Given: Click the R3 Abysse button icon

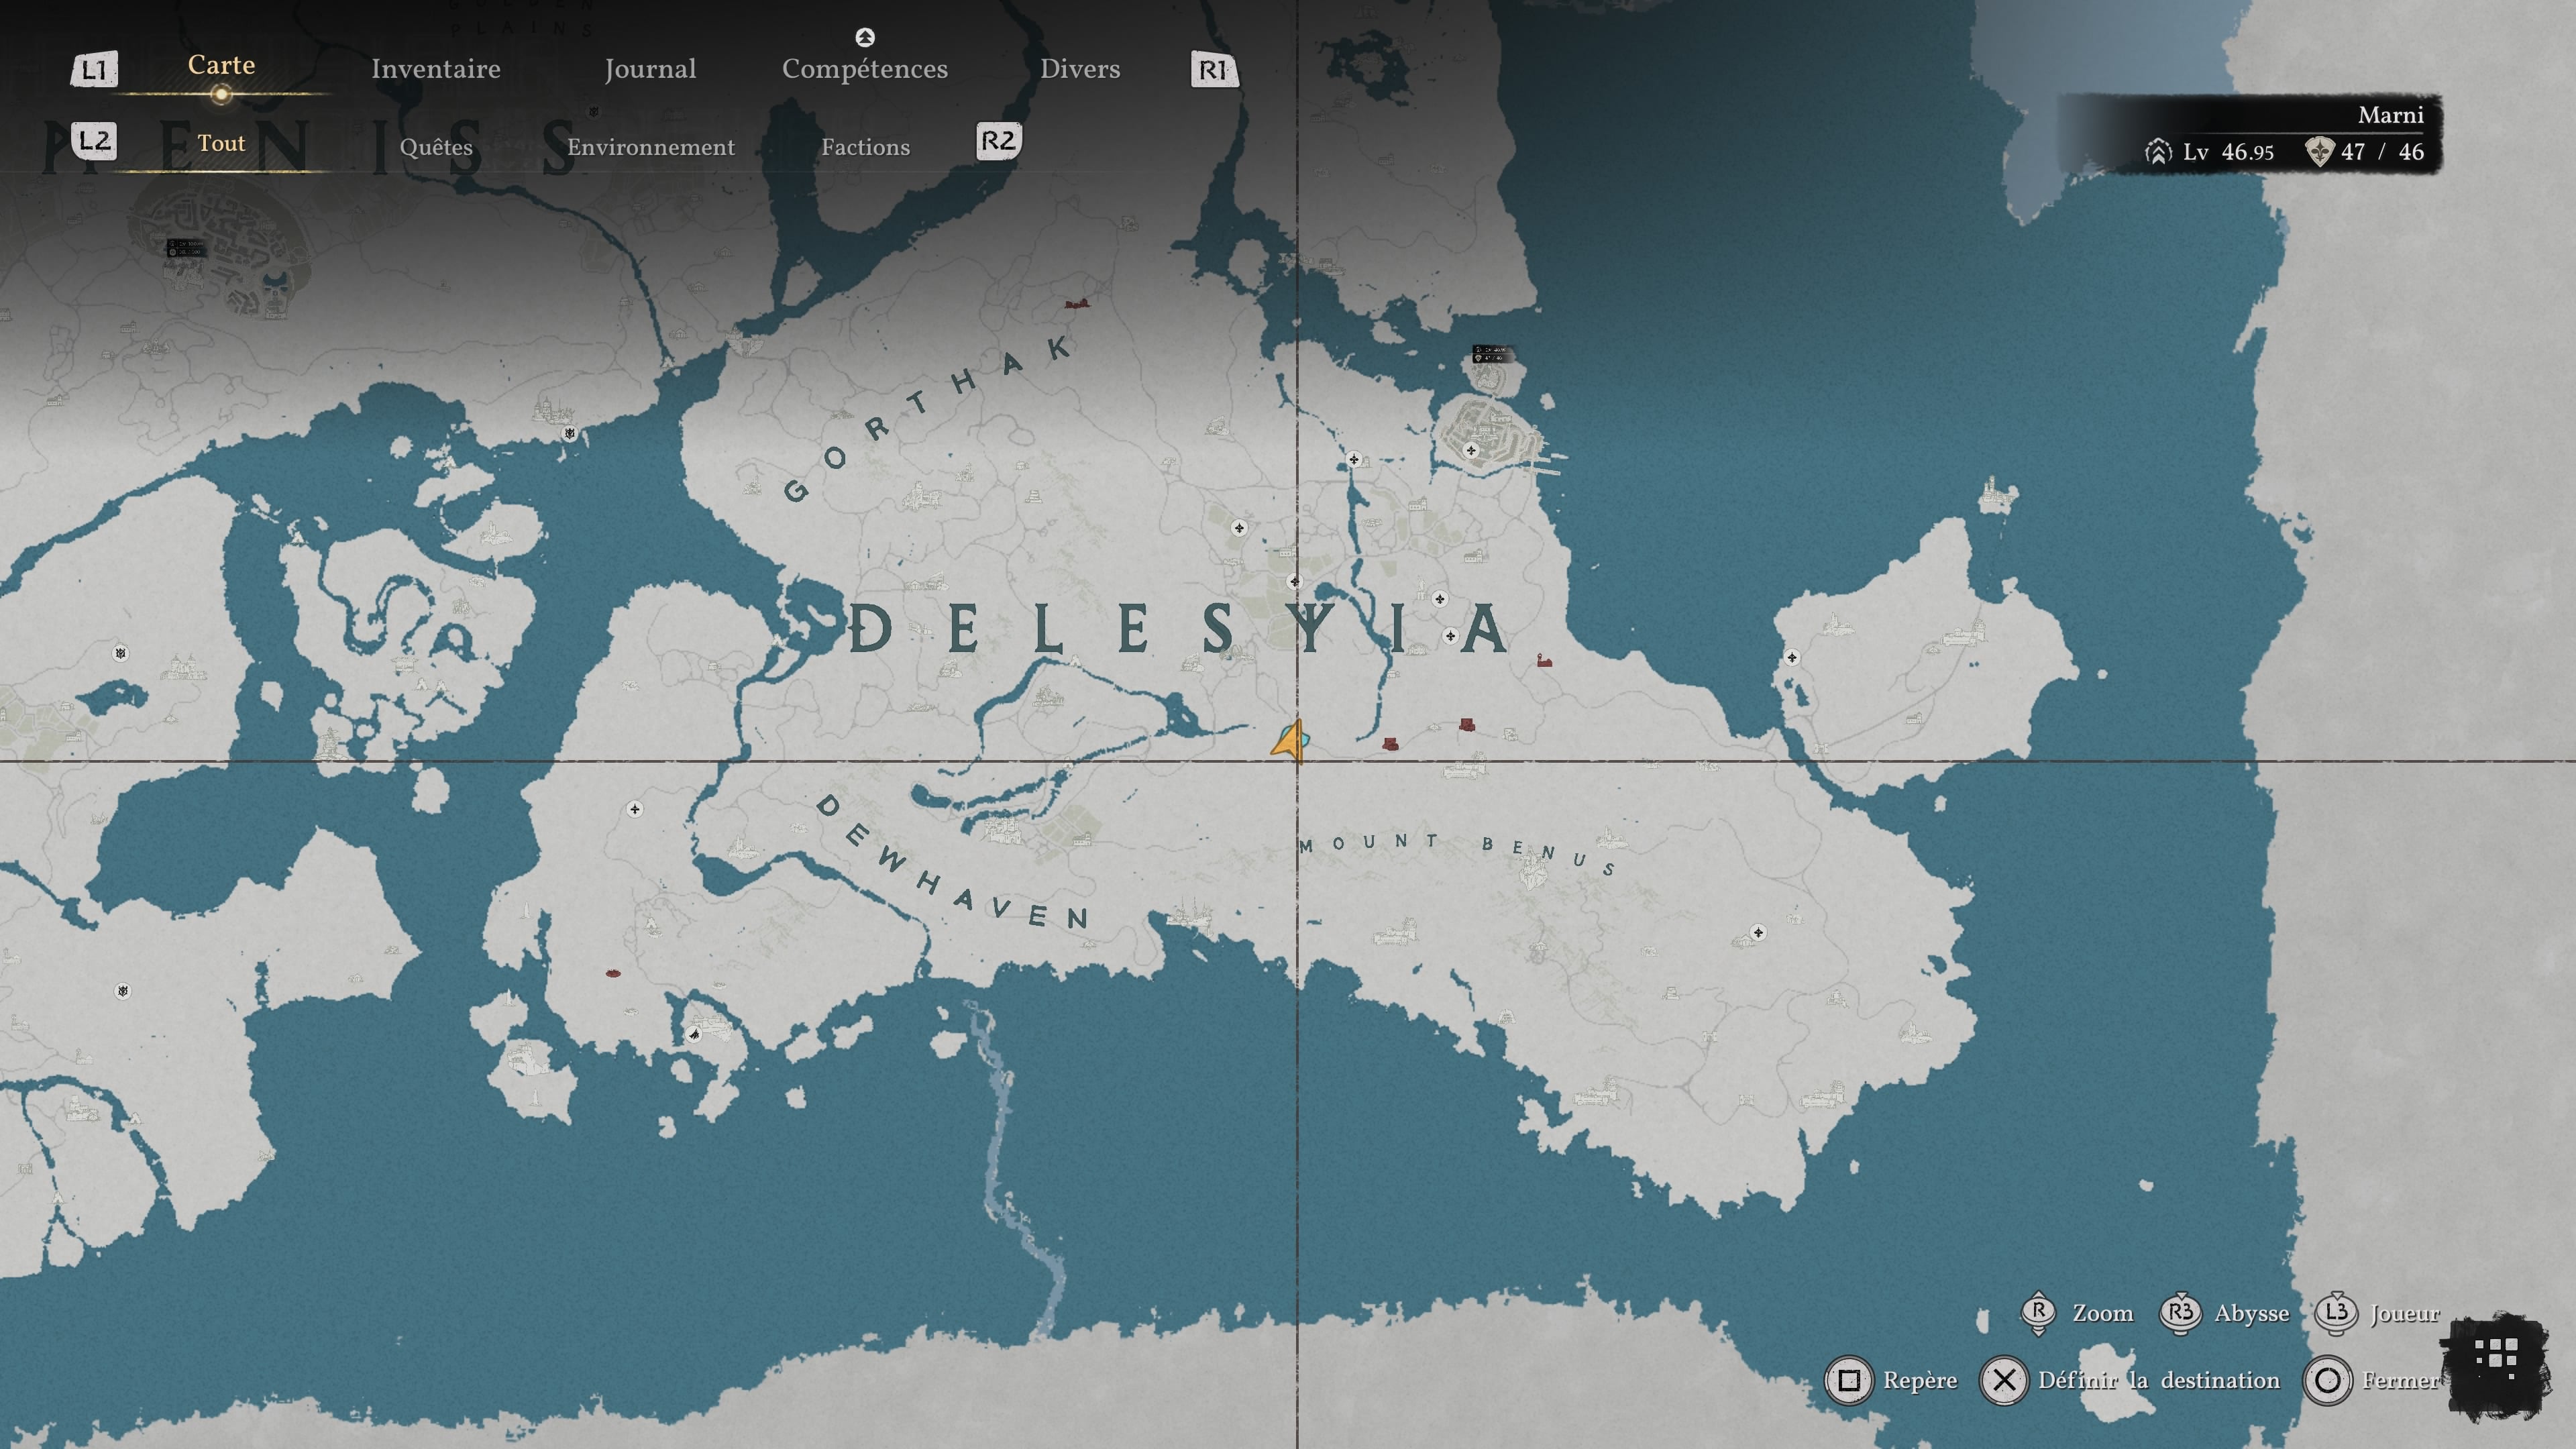Looking at the screenshot, I should pyautogui.click(x=2180, y=1313).
